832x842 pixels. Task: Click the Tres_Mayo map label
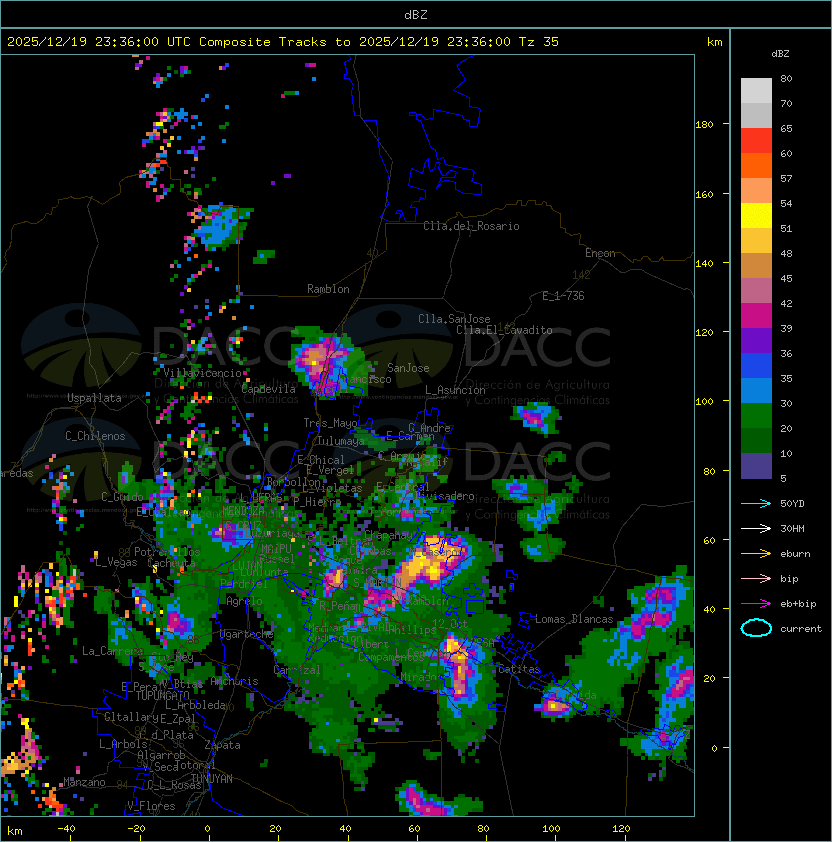tap(330, 423)
